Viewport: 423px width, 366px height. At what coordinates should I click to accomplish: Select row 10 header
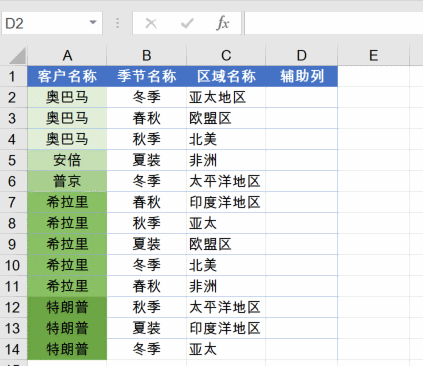pos(13,265)
